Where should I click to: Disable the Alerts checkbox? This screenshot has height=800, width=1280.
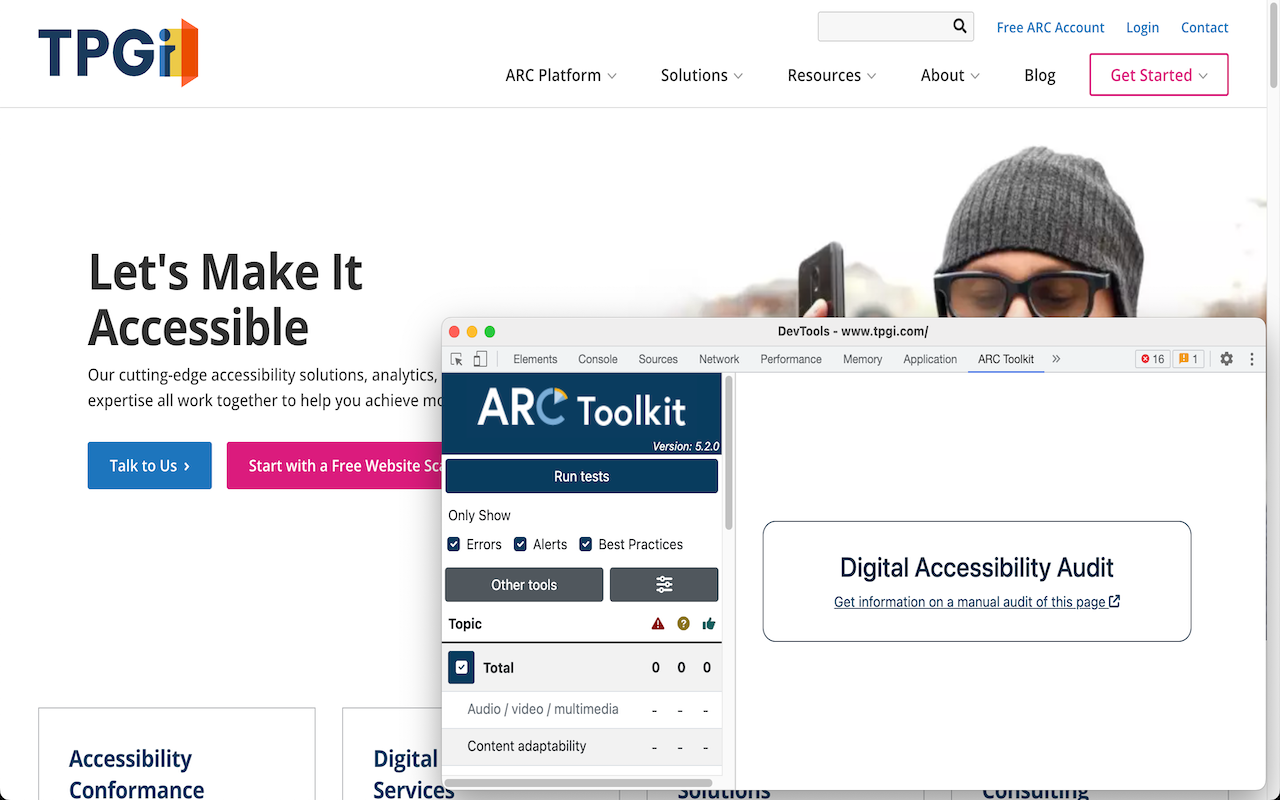(520, 544)
